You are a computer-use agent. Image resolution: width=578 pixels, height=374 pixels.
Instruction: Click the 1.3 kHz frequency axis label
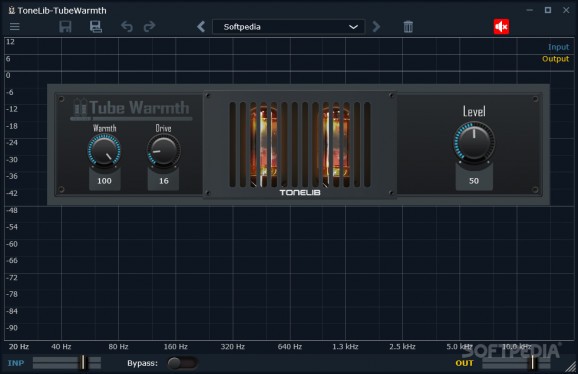click(x=345, y=346)
